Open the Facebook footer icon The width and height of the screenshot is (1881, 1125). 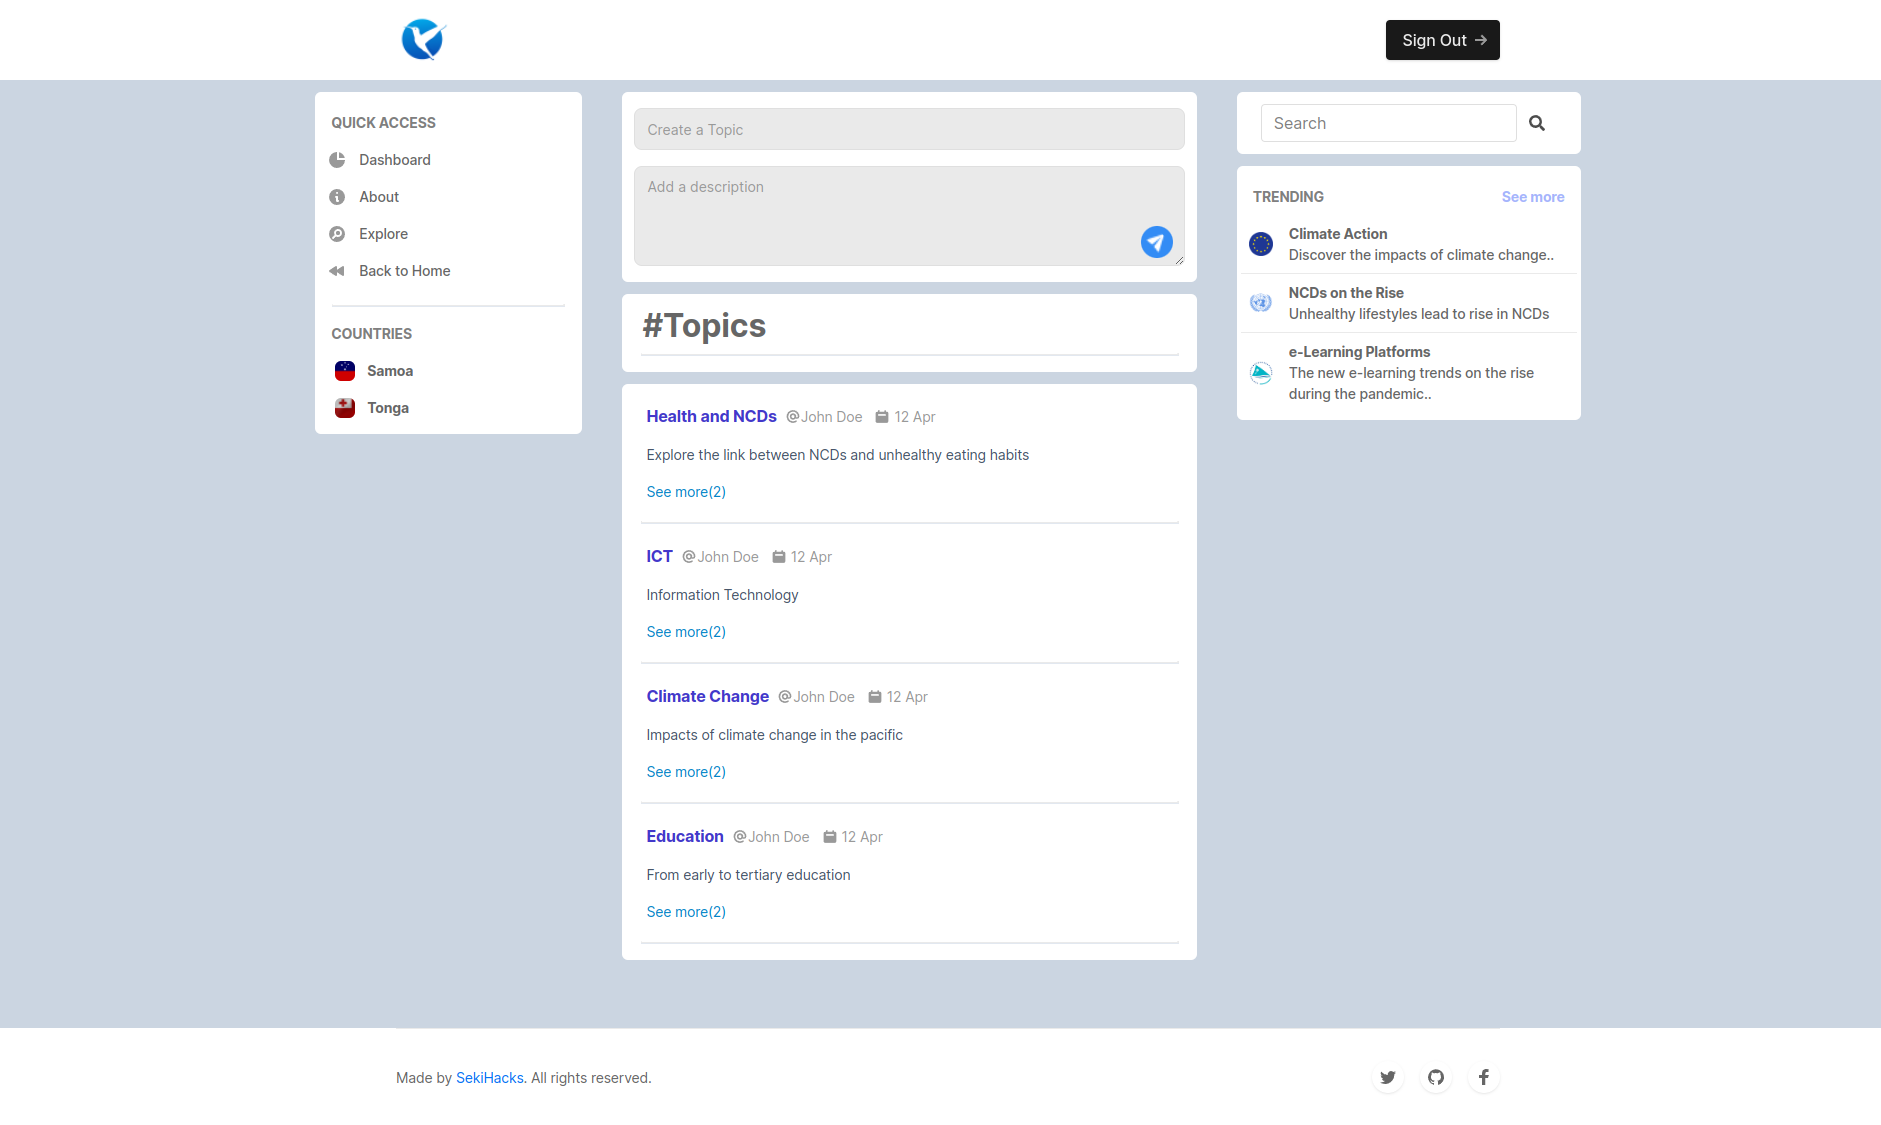point(1484,1077)
